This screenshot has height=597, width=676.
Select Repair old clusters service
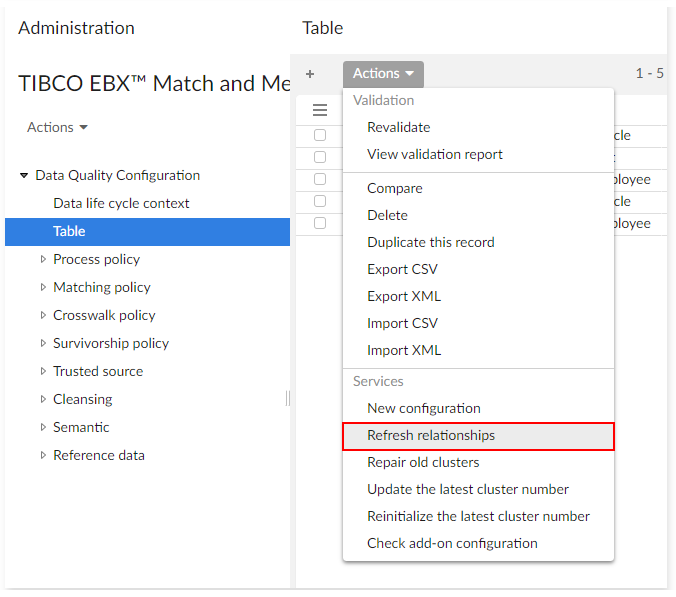[423, 462]
